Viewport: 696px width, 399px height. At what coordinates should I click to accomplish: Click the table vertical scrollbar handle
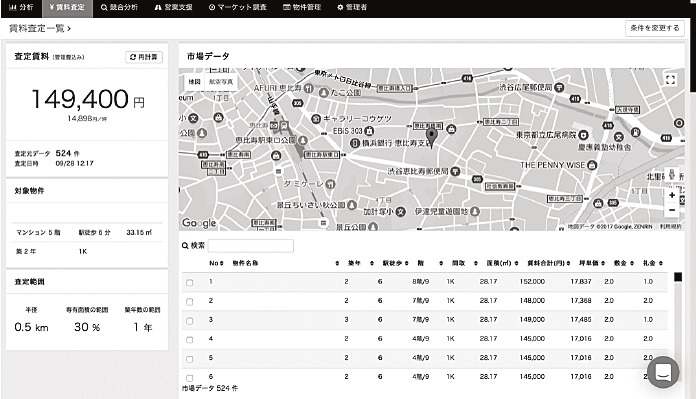click(677, 277)
